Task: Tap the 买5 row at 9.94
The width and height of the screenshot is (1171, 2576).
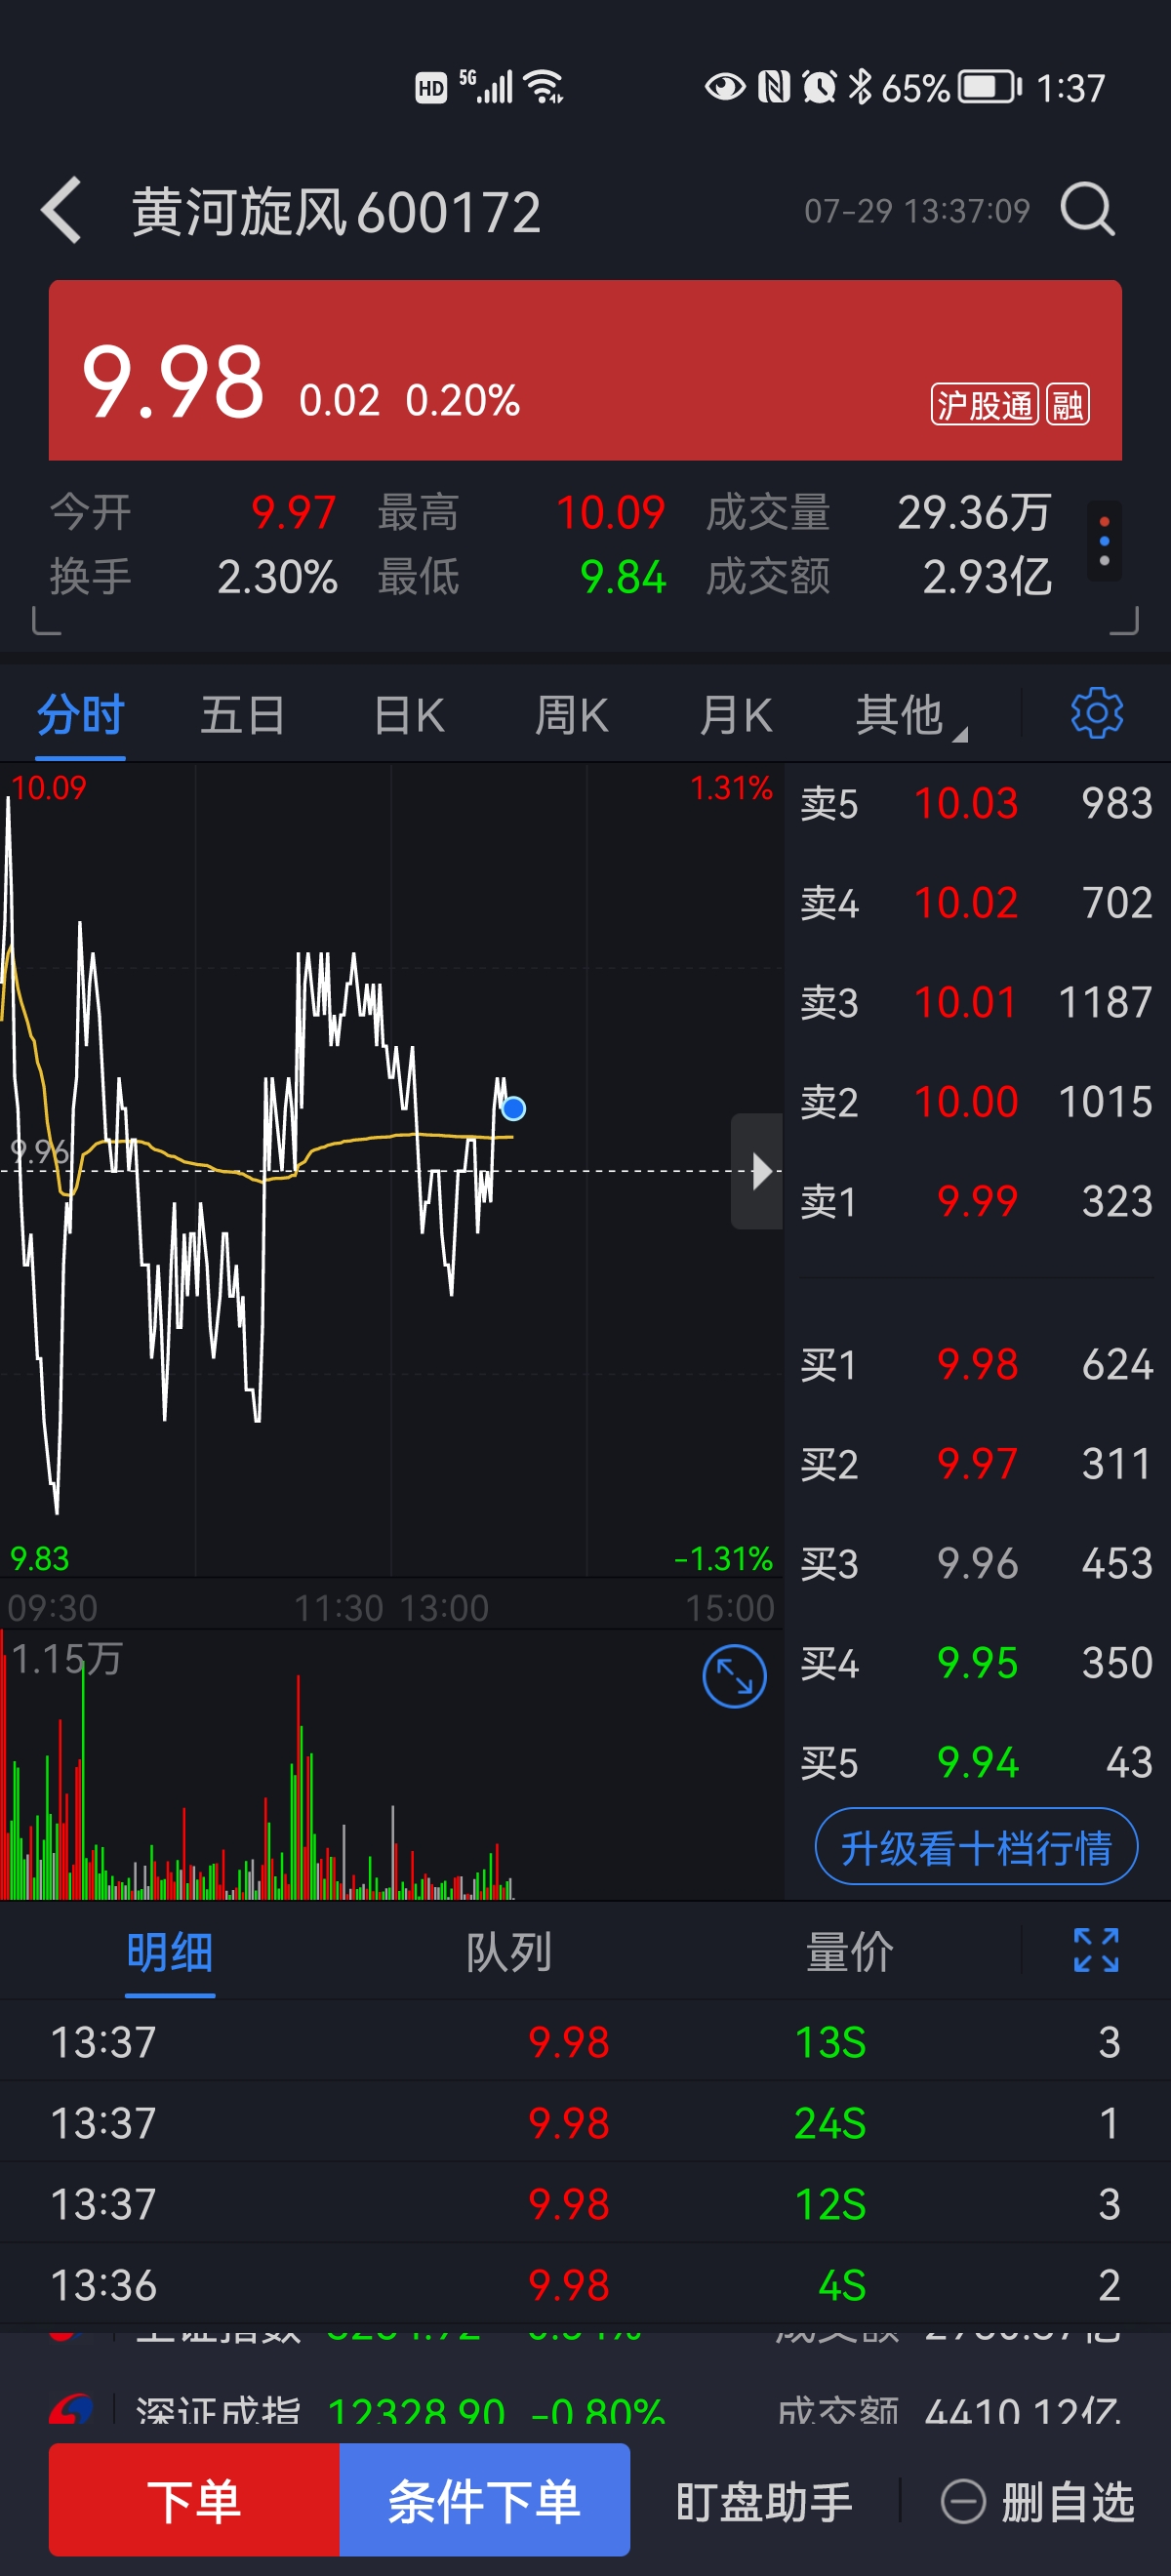Action: click(977, 1762)
